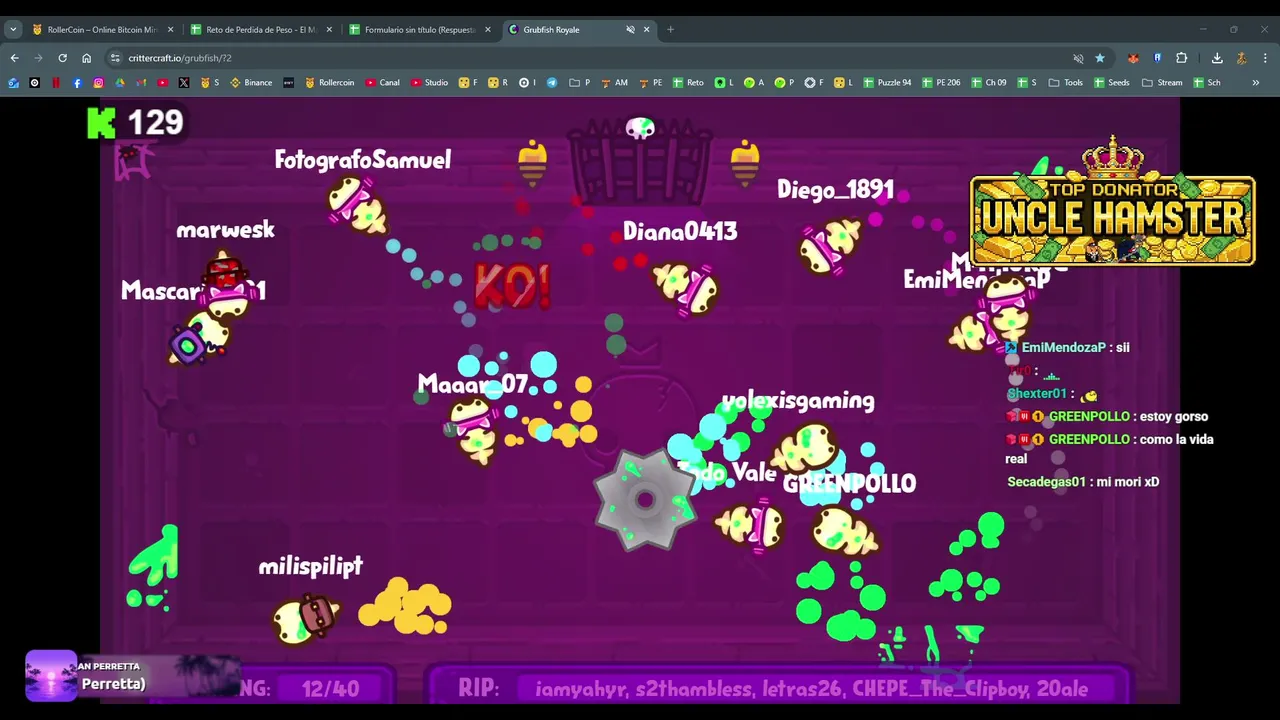Open the Netflix bookmark icon

56,83
